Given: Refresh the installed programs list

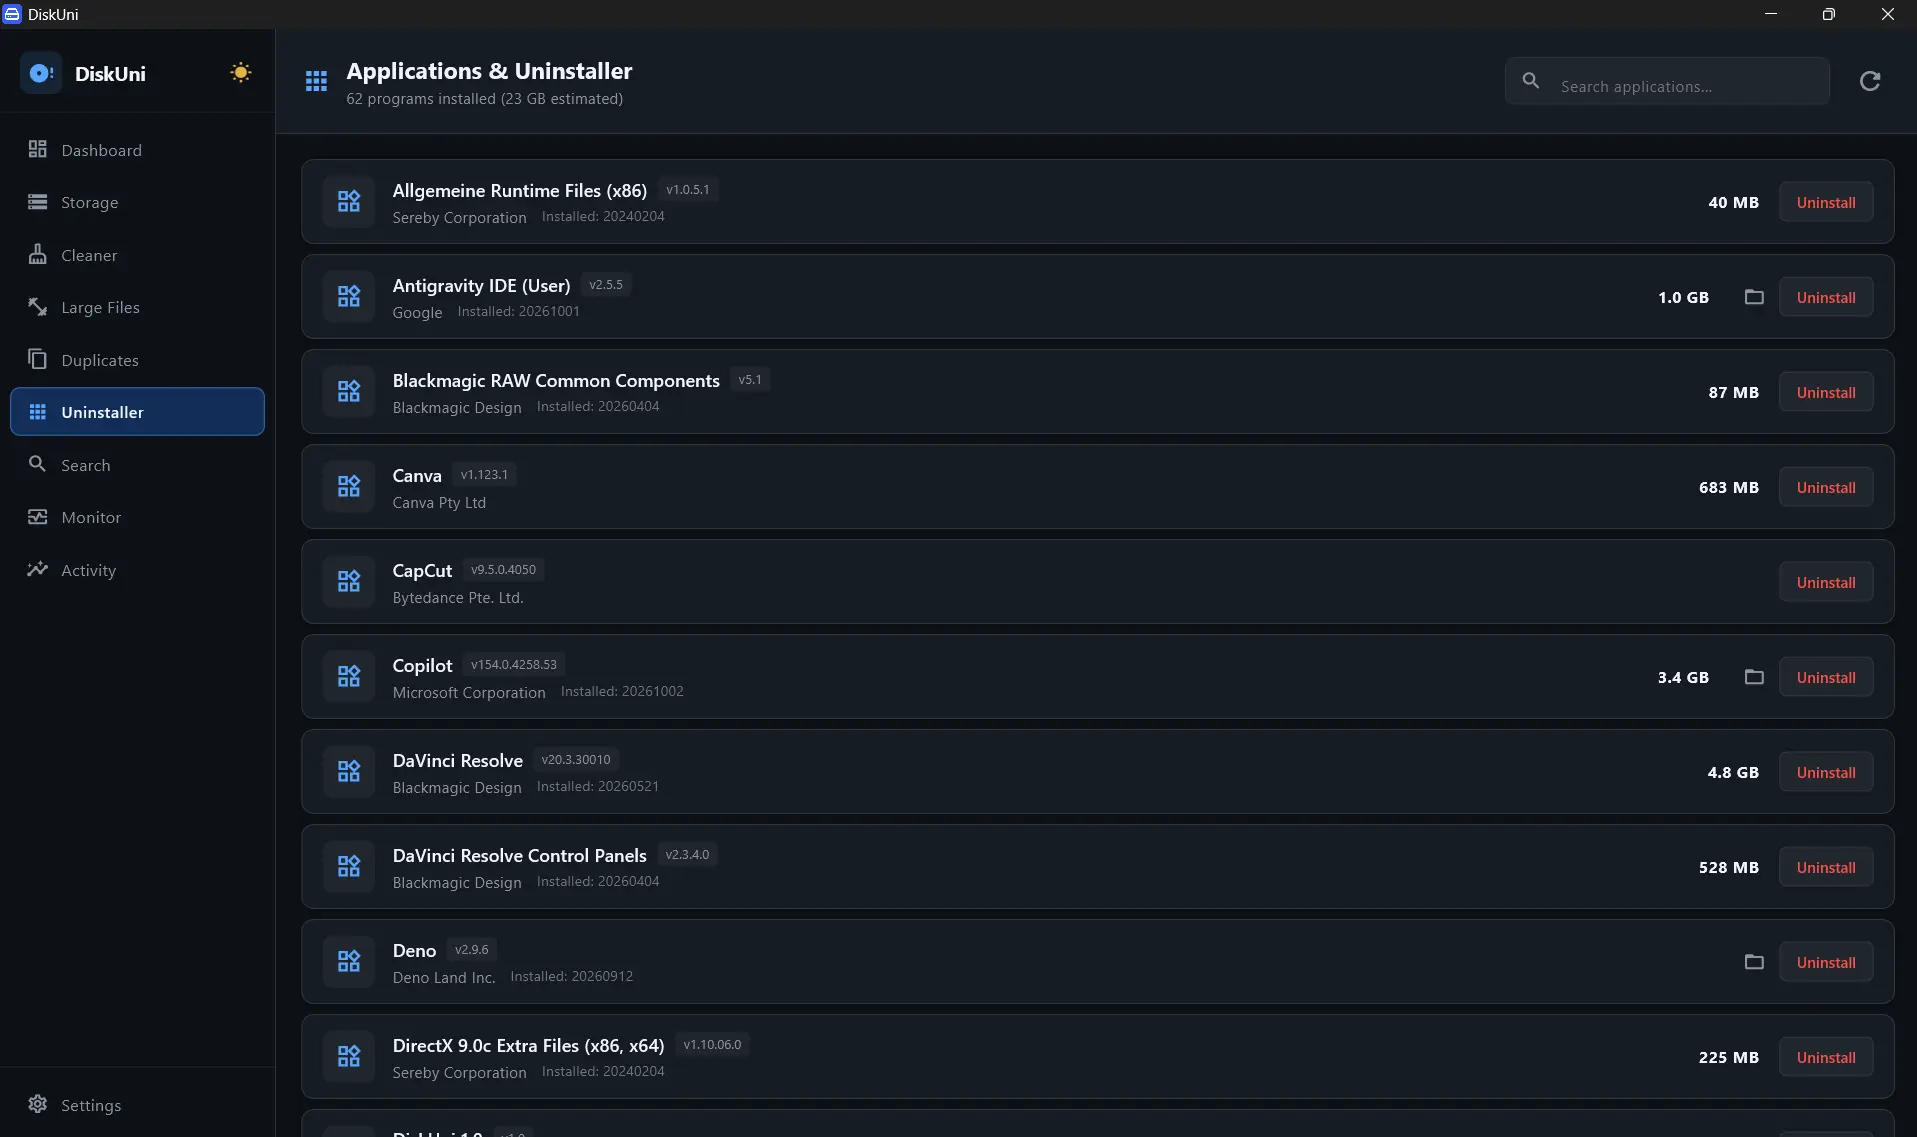Looking at the screenshot, I should click(1870, 81).
